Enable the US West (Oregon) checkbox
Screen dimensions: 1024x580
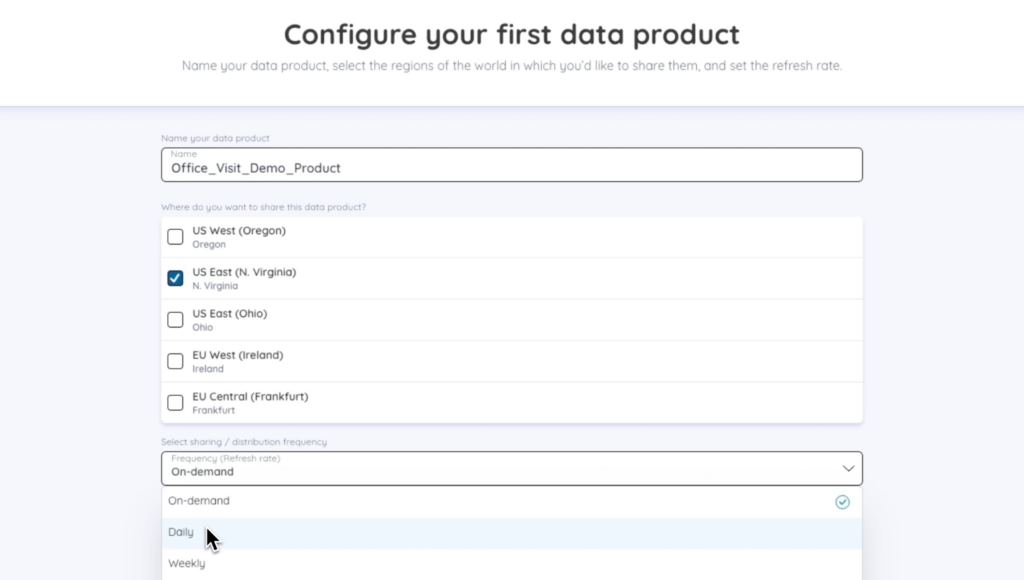[175, 236]
